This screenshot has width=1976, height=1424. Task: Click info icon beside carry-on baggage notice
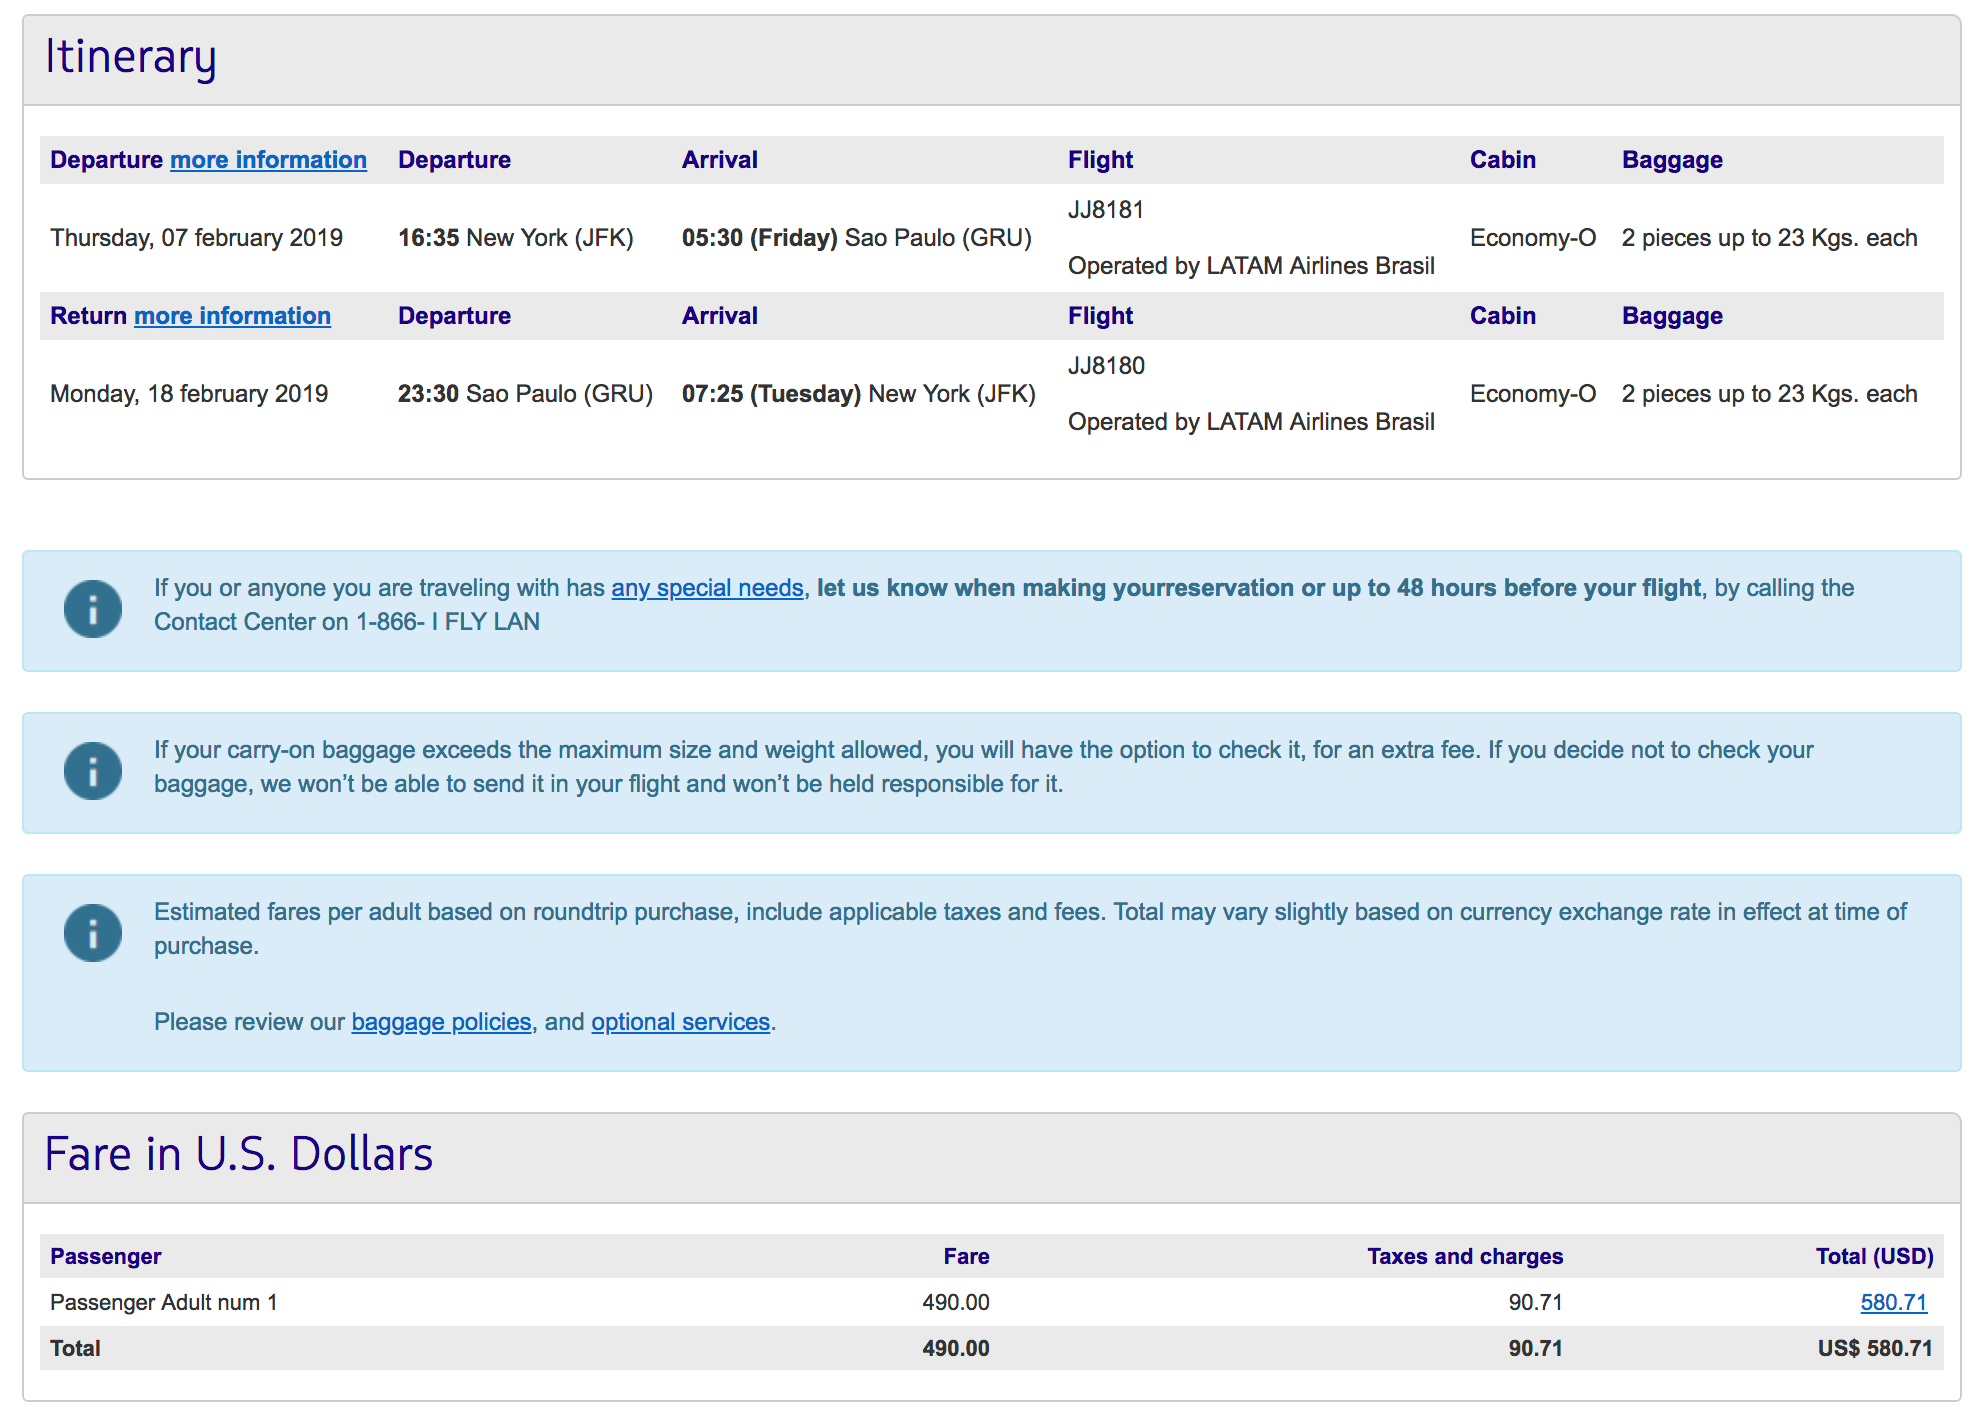click(x=93, y=771)
